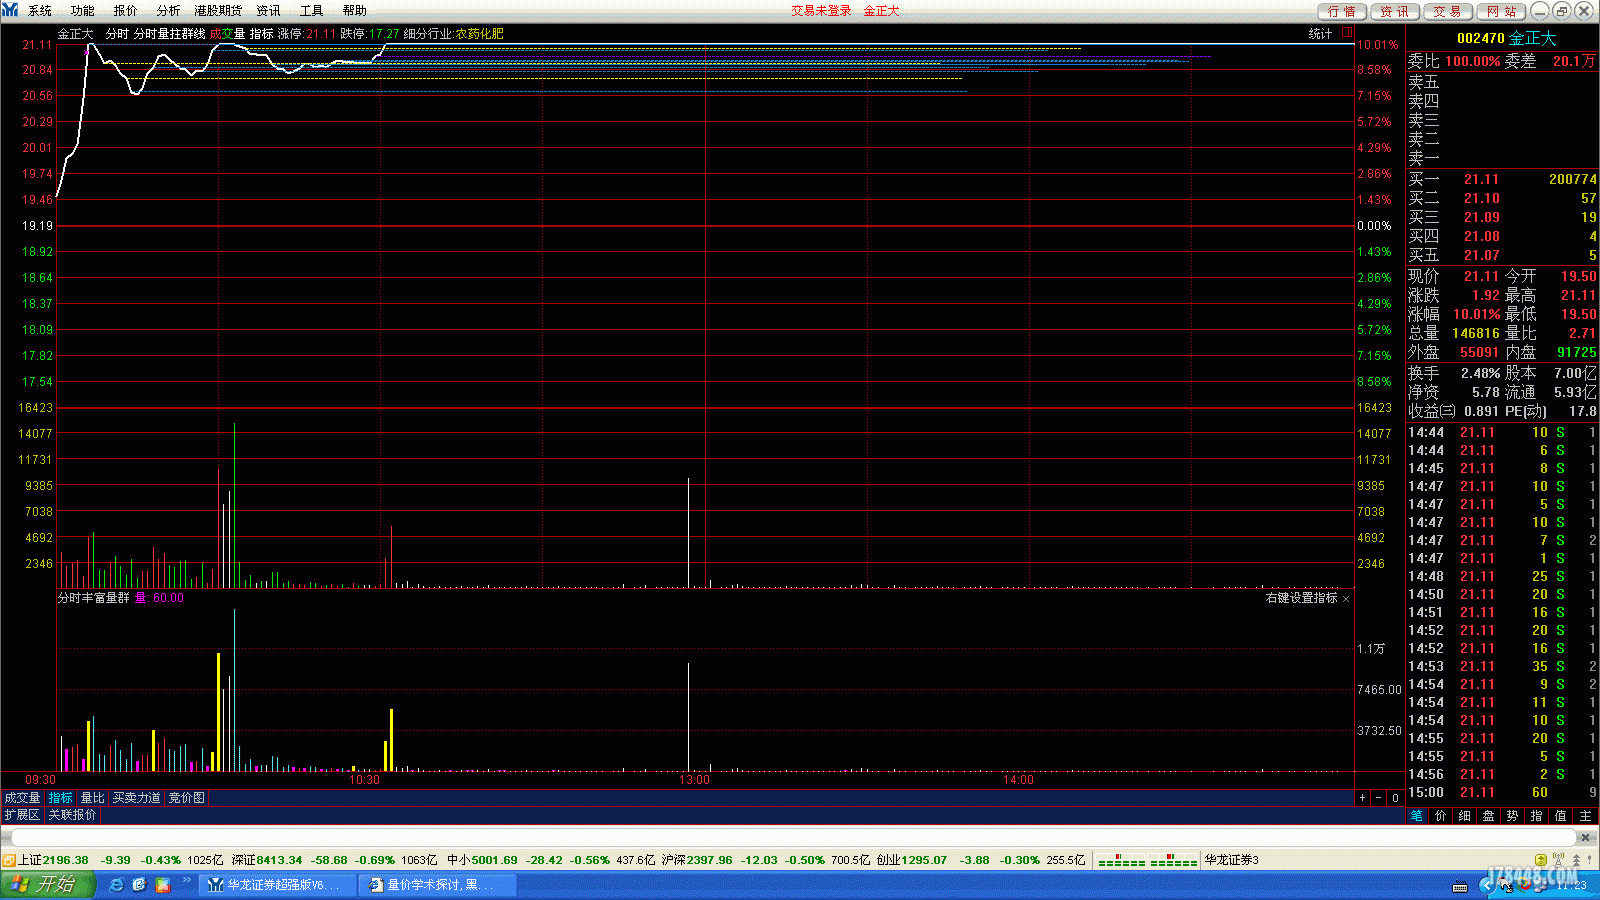This screenshot has height=900, width=1600.
Task: Click the minus button below the chart
Action: coord(1379,798)
